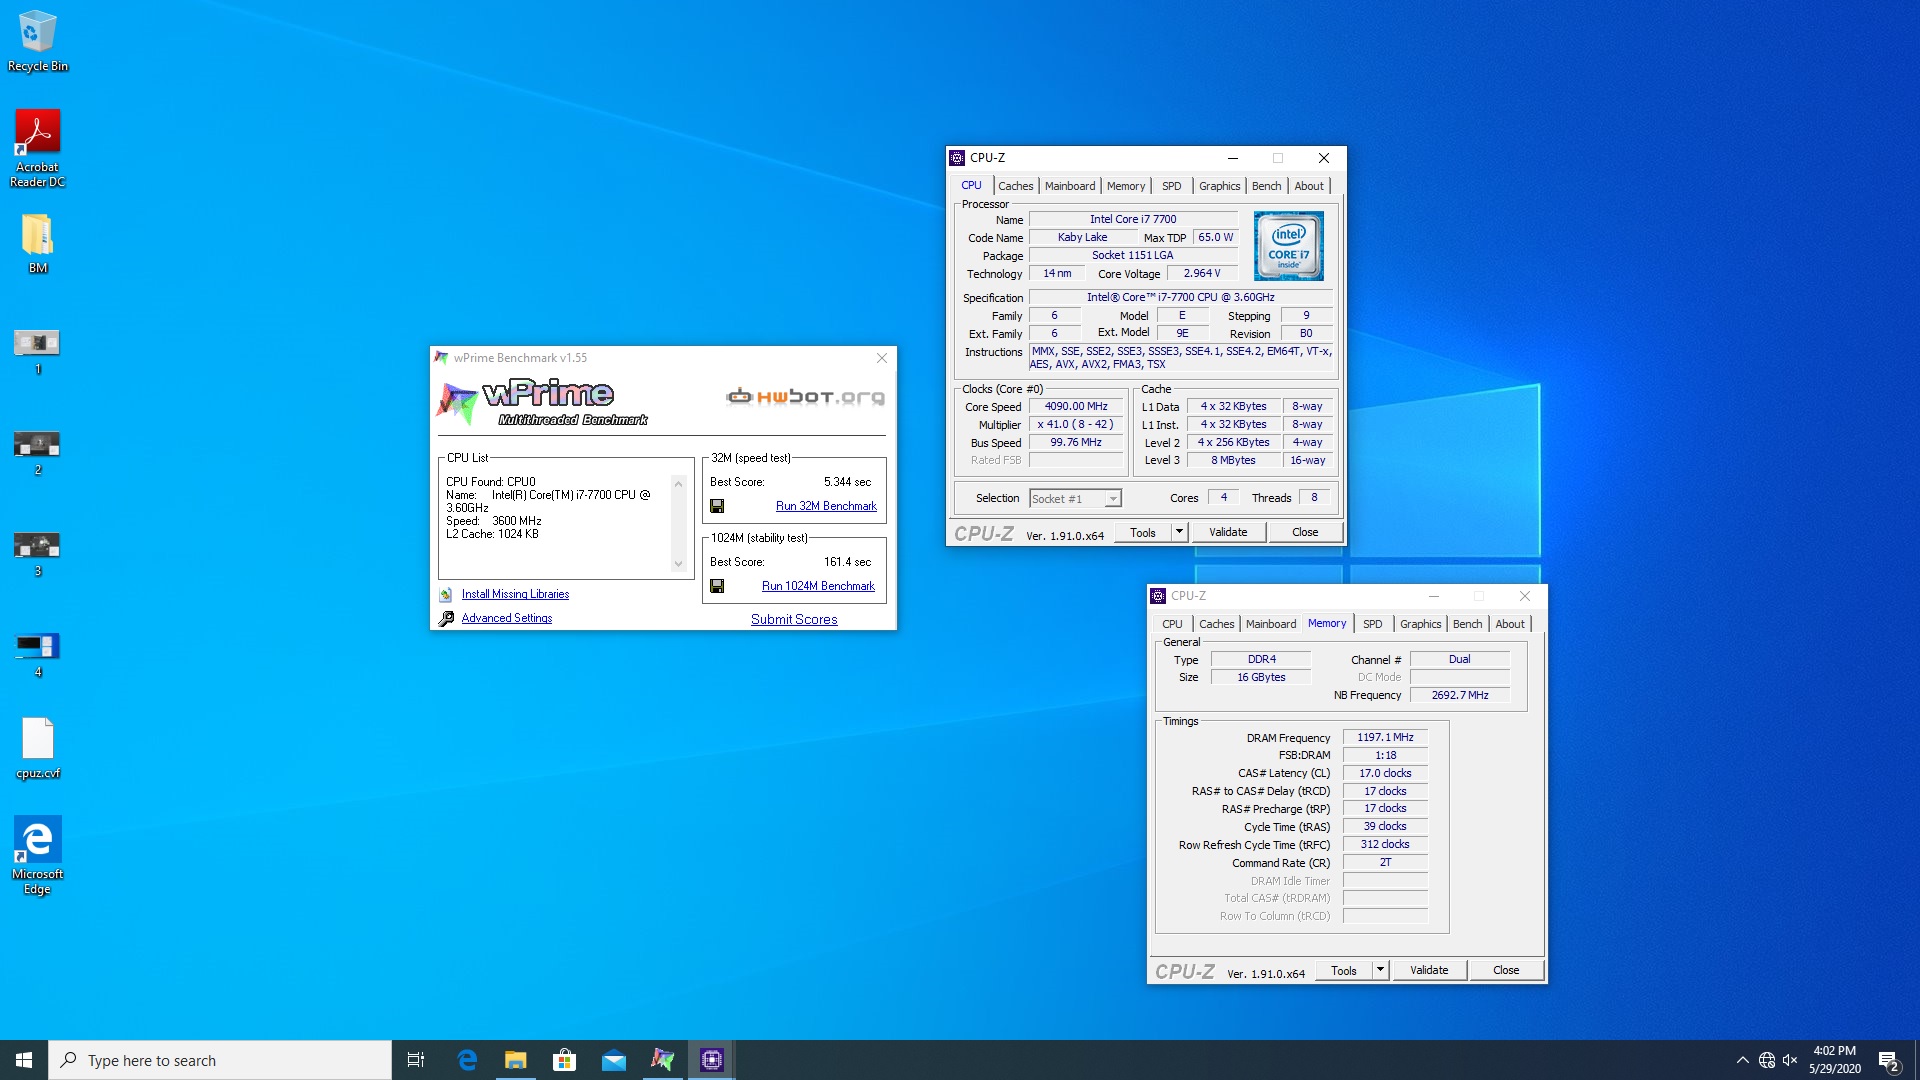
Task: Open Bench tab in lower CPU-Z
Action: [x=1467, y=624]
